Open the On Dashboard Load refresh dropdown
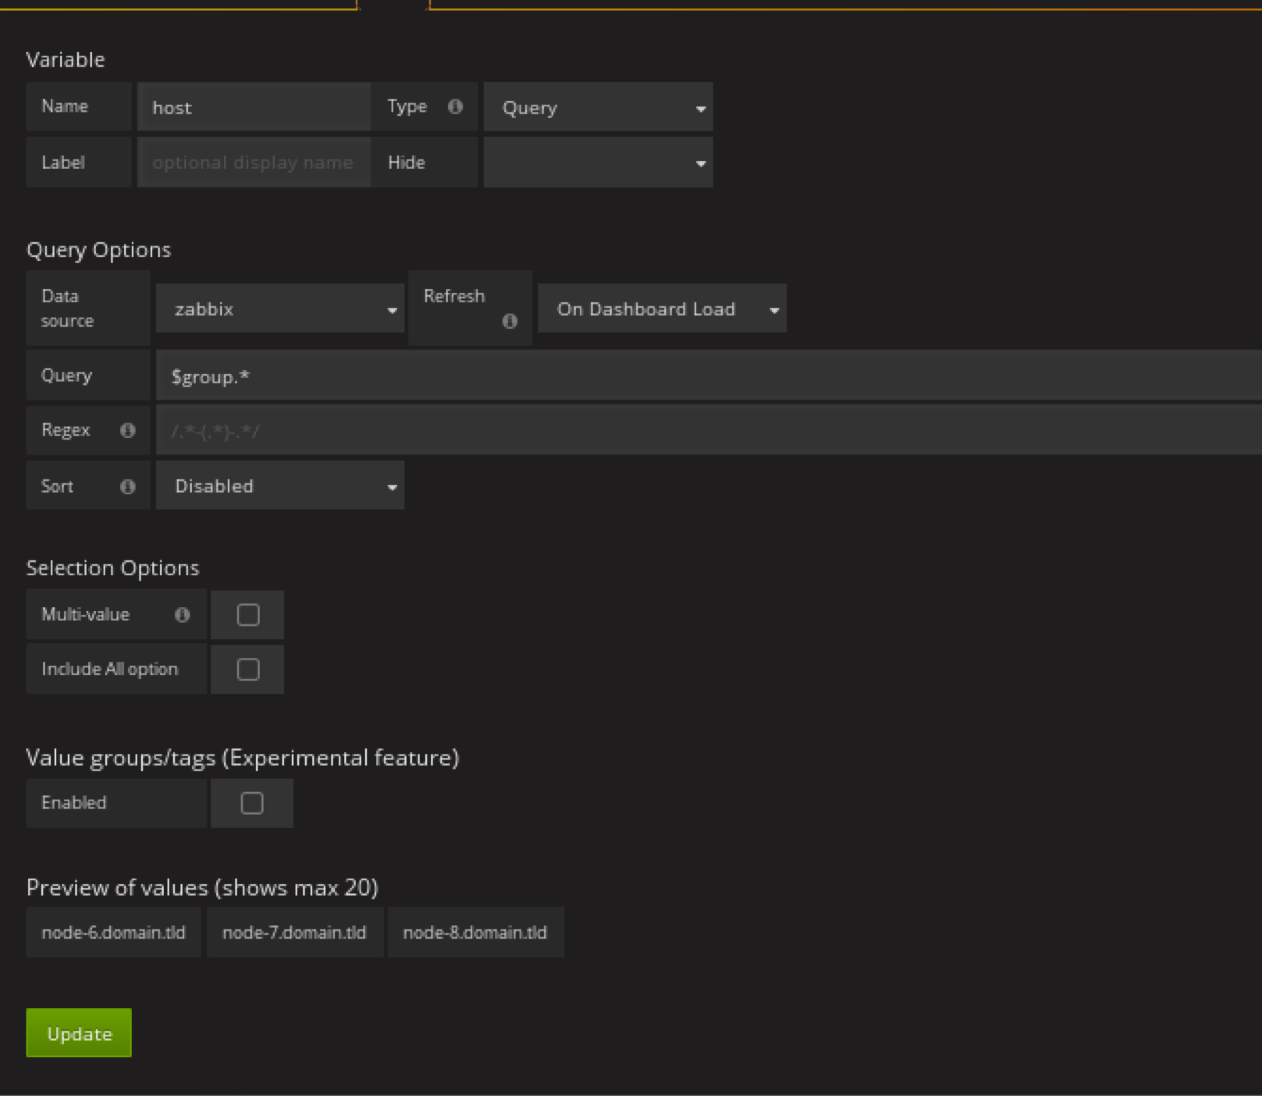 [x=662, y=309]
